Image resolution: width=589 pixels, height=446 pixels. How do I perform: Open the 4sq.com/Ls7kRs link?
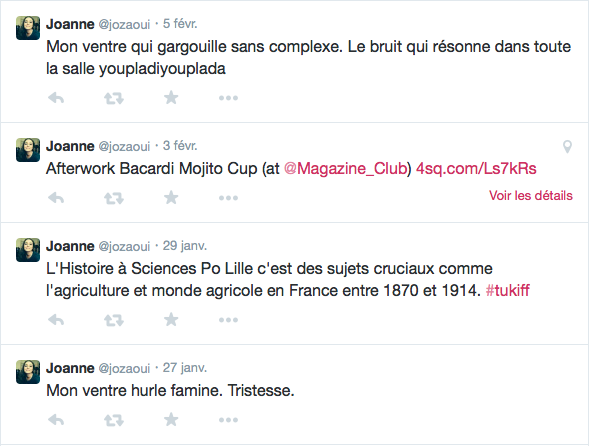pyautogui.click(x=476, y=169)
